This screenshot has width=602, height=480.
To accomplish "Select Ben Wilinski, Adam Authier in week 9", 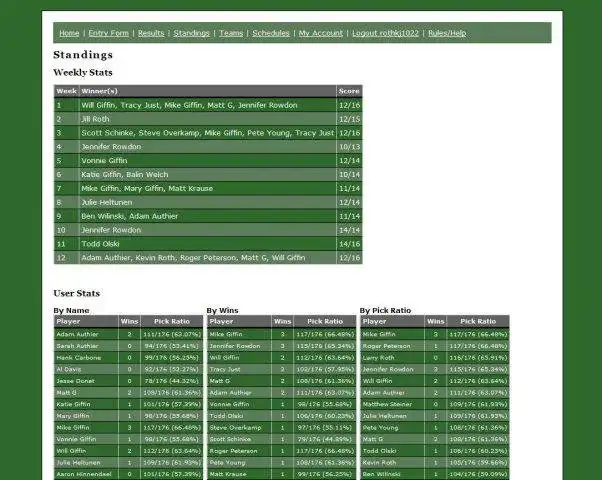I will [130, 216].
